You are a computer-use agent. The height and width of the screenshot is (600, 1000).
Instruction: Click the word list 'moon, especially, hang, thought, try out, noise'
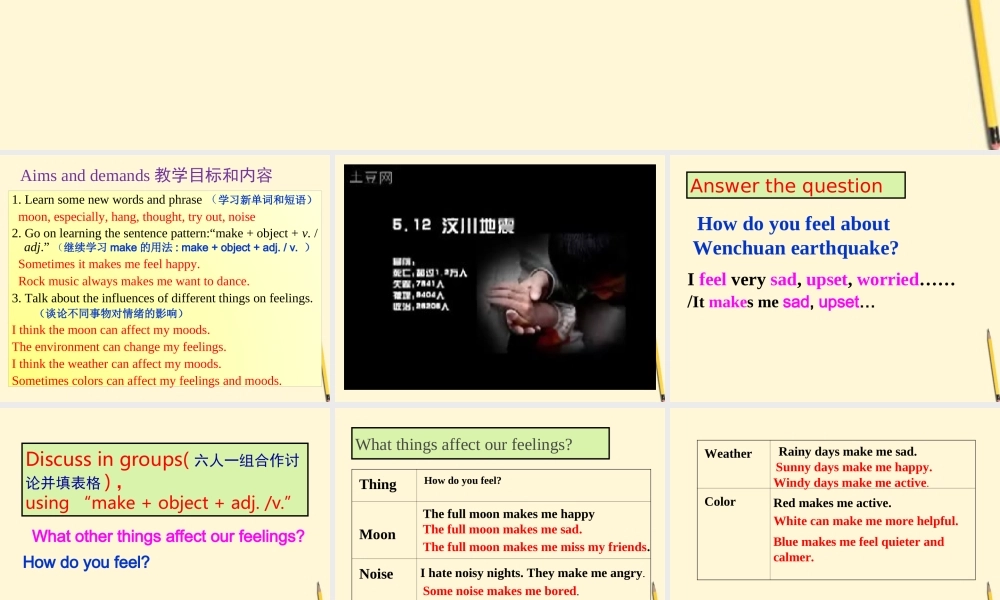coord(136,217)
